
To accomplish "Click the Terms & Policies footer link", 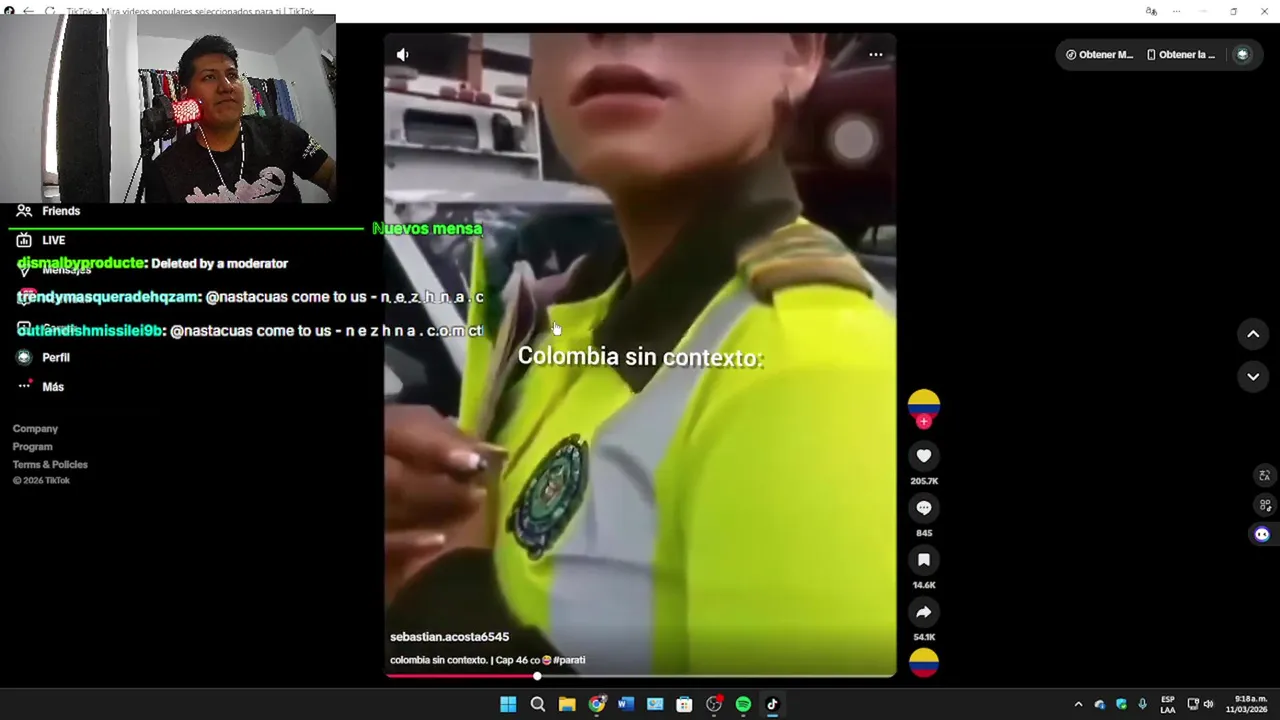I will (x=50, y=464).
